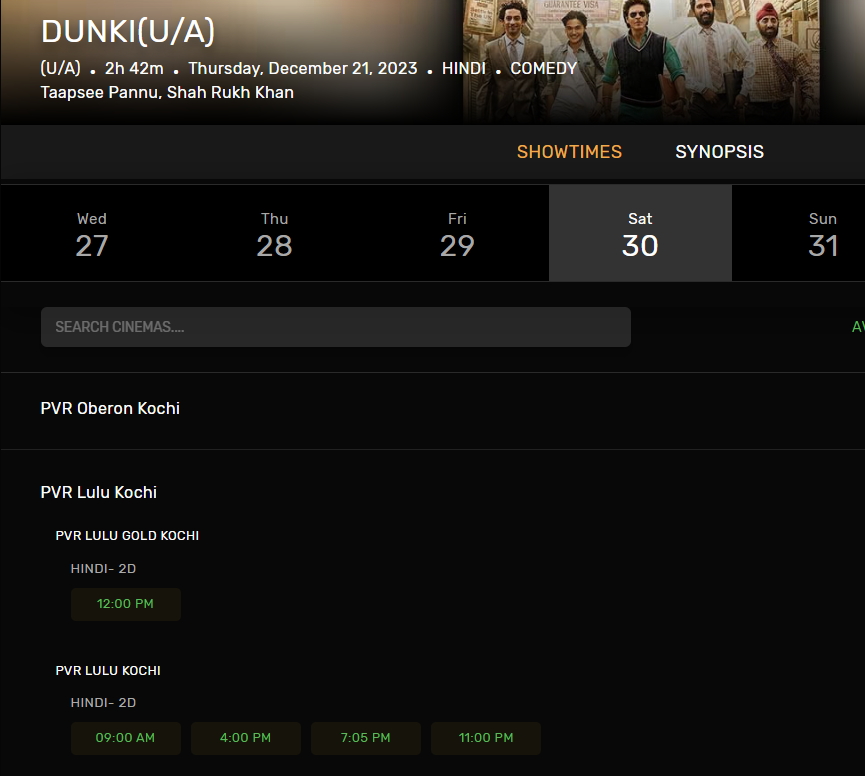
Task: Book the 7:05 PM show
Action: 366,738
